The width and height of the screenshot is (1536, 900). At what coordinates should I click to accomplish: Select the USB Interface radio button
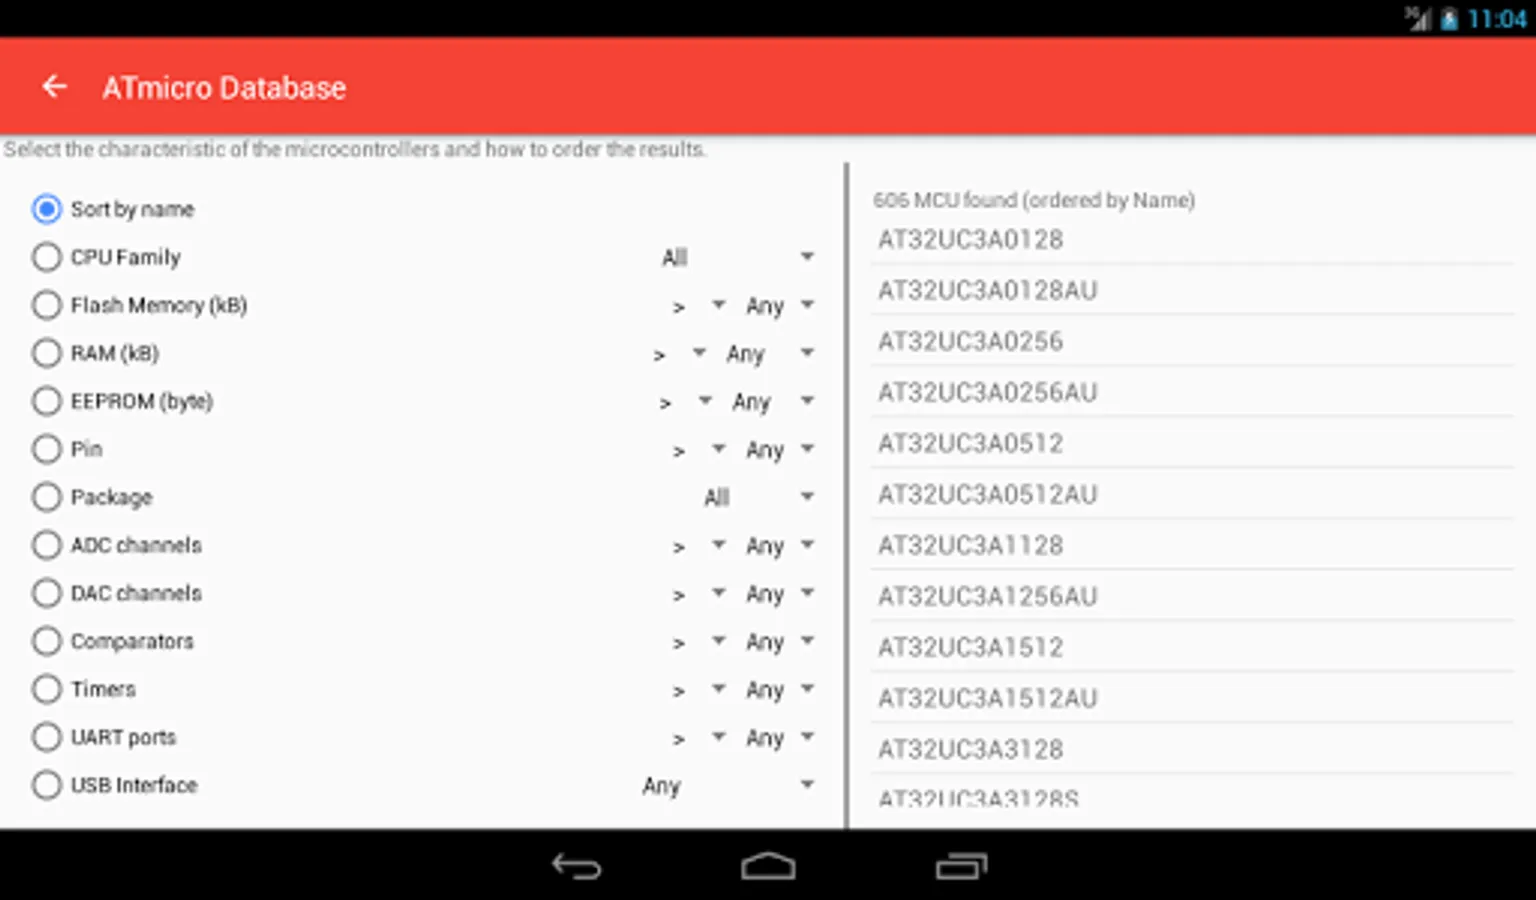click(x=46, y=785)
